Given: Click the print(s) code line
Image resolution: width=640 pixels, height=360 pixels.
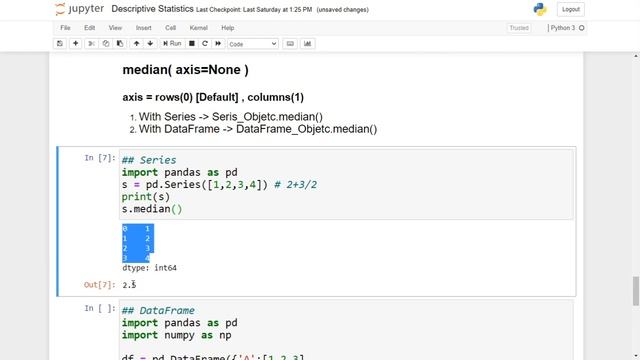Looking at the screenshot, I should point(146,197).
